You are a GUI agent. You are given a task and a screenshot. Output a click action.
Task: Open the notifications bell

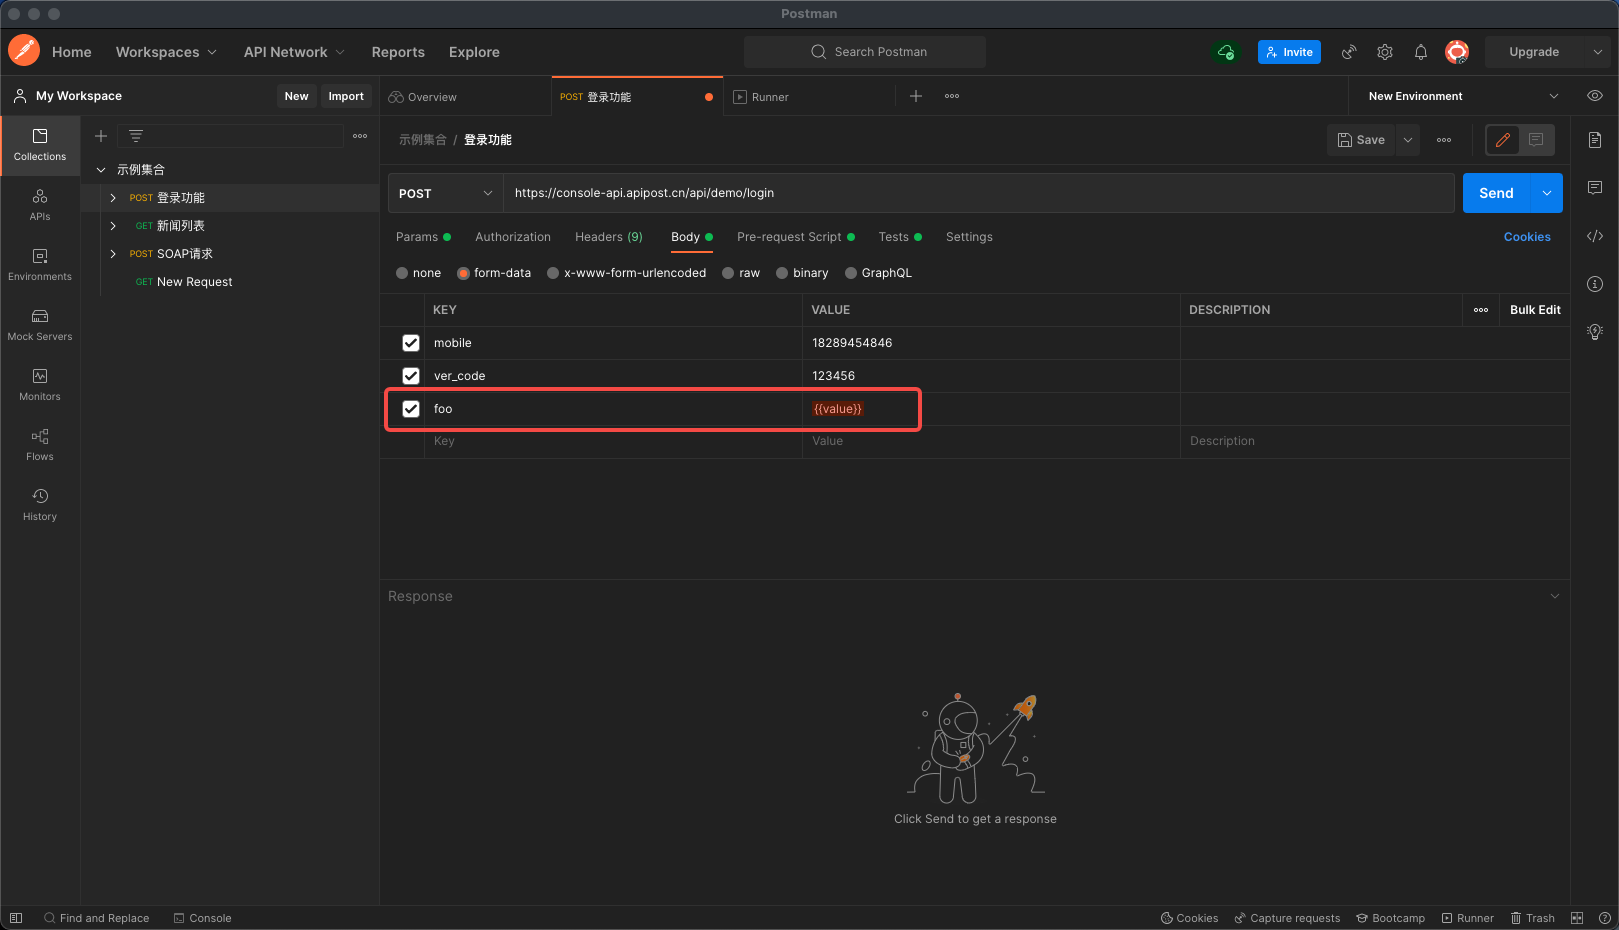pos(1421,52)
